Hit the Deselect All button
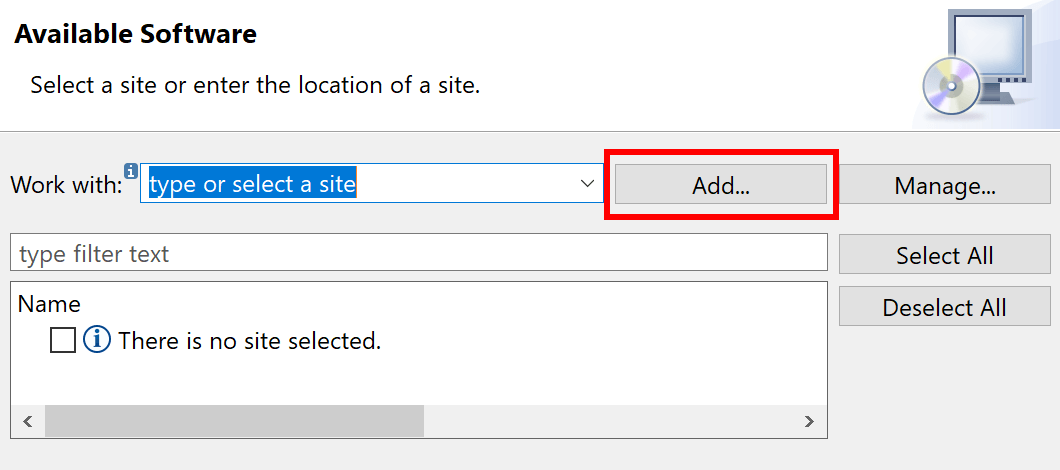 (944, 306)
